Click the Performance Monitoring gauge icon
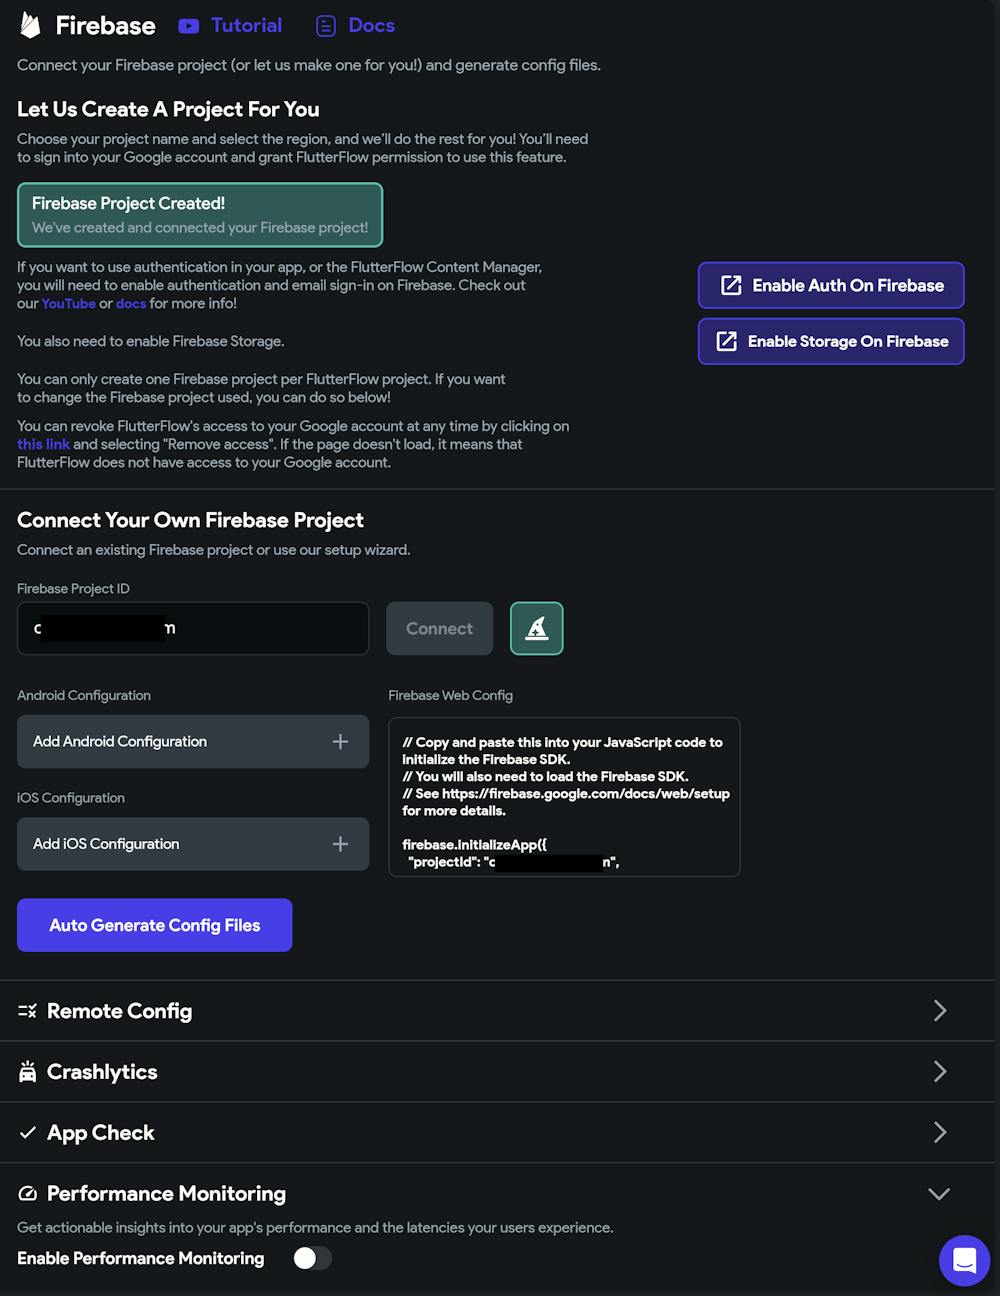The height and width of the screenshot is (1296, 1000). [27, 1194]
